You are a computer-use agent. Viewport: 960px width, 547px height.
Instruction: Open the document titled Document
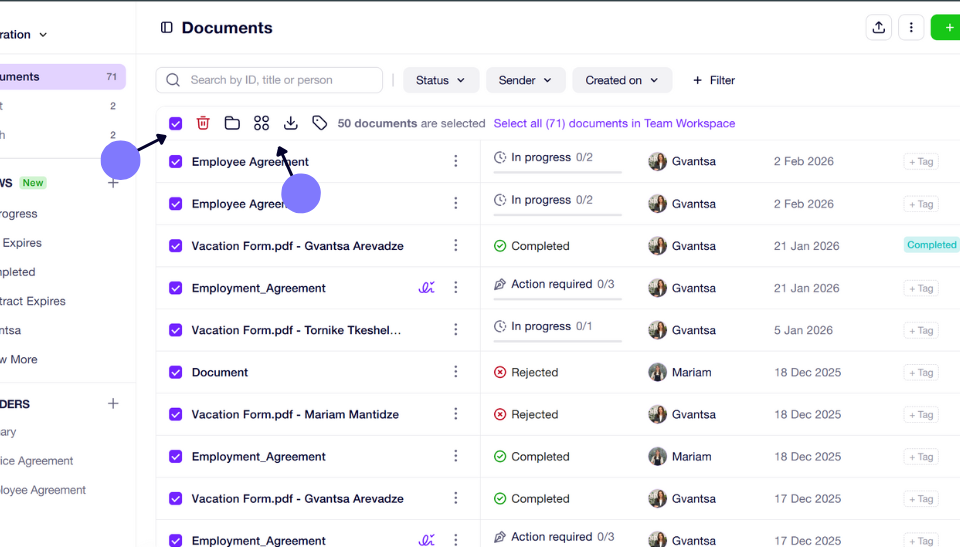[220, 372]
